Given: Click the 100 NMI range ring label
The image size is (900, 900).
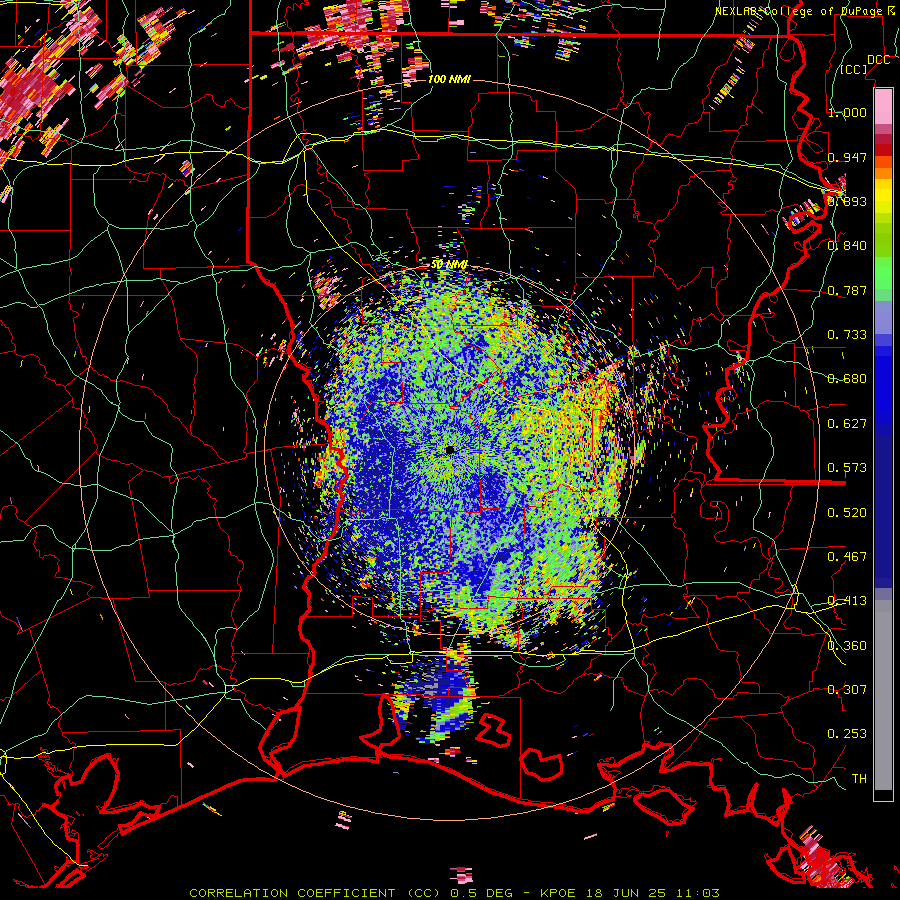Looking at the screenshot, I should [x=449, y=79].
